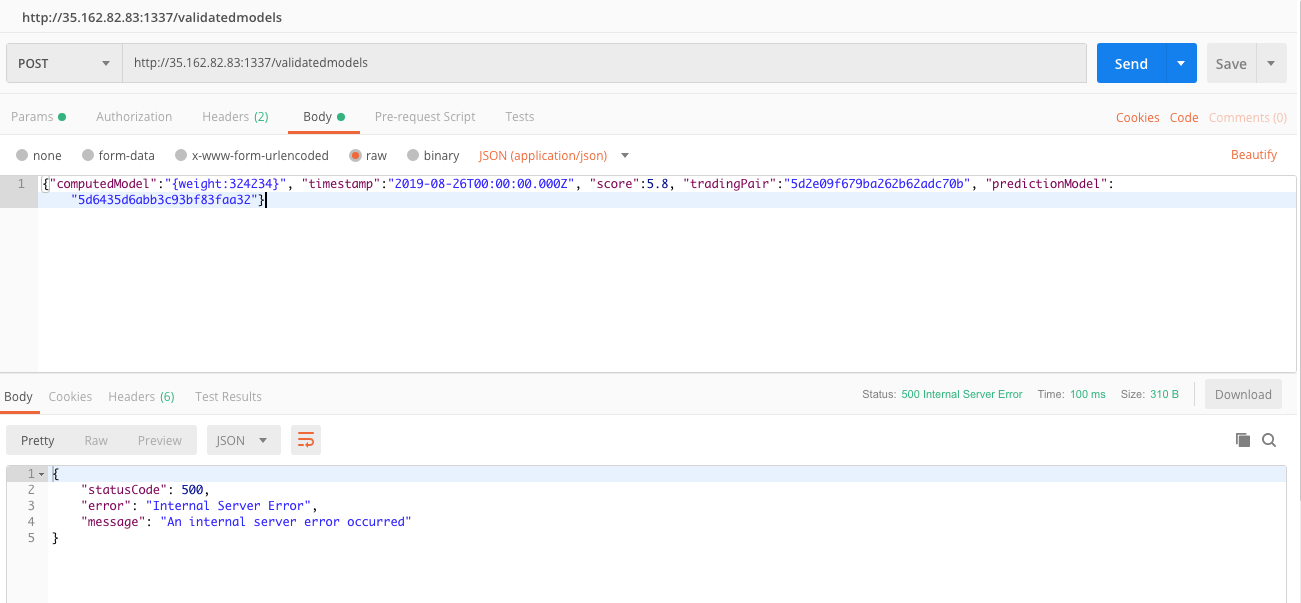Switch response view to Preview
The image size is (1301, 603).
pos(160,440)
